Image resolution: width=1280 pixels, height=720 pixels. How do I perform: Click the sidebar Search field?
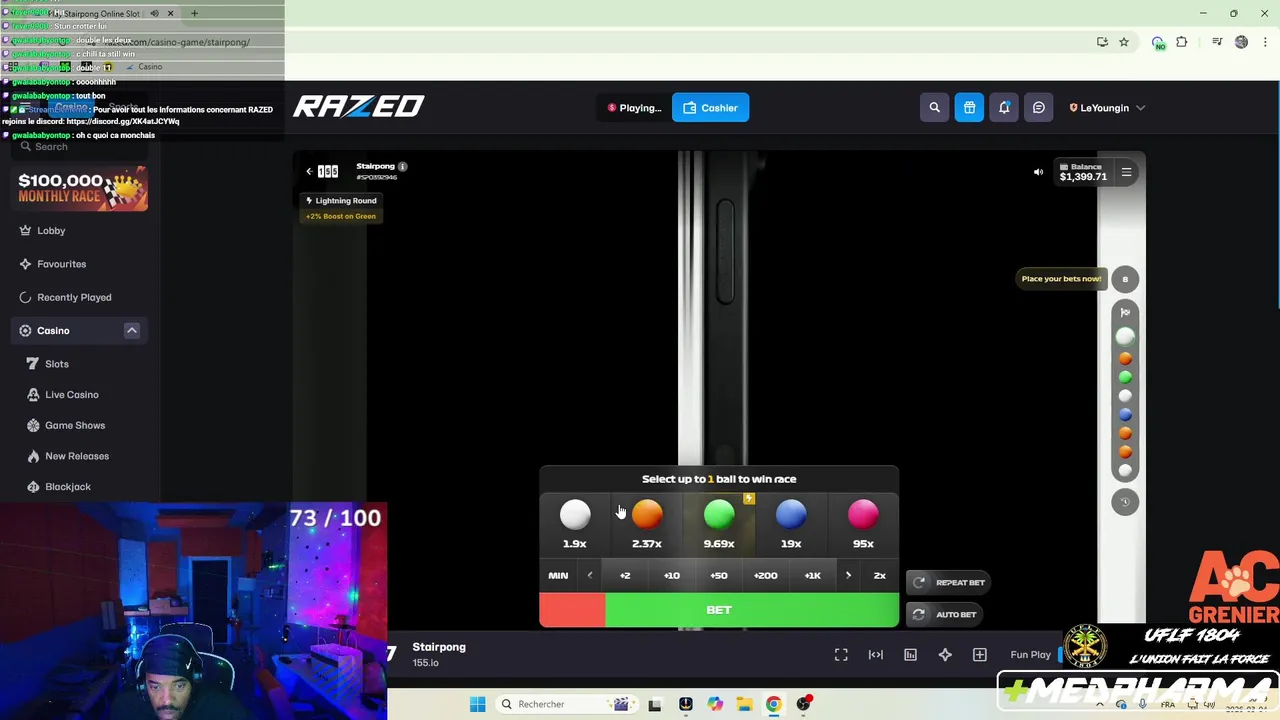point(80,147)
